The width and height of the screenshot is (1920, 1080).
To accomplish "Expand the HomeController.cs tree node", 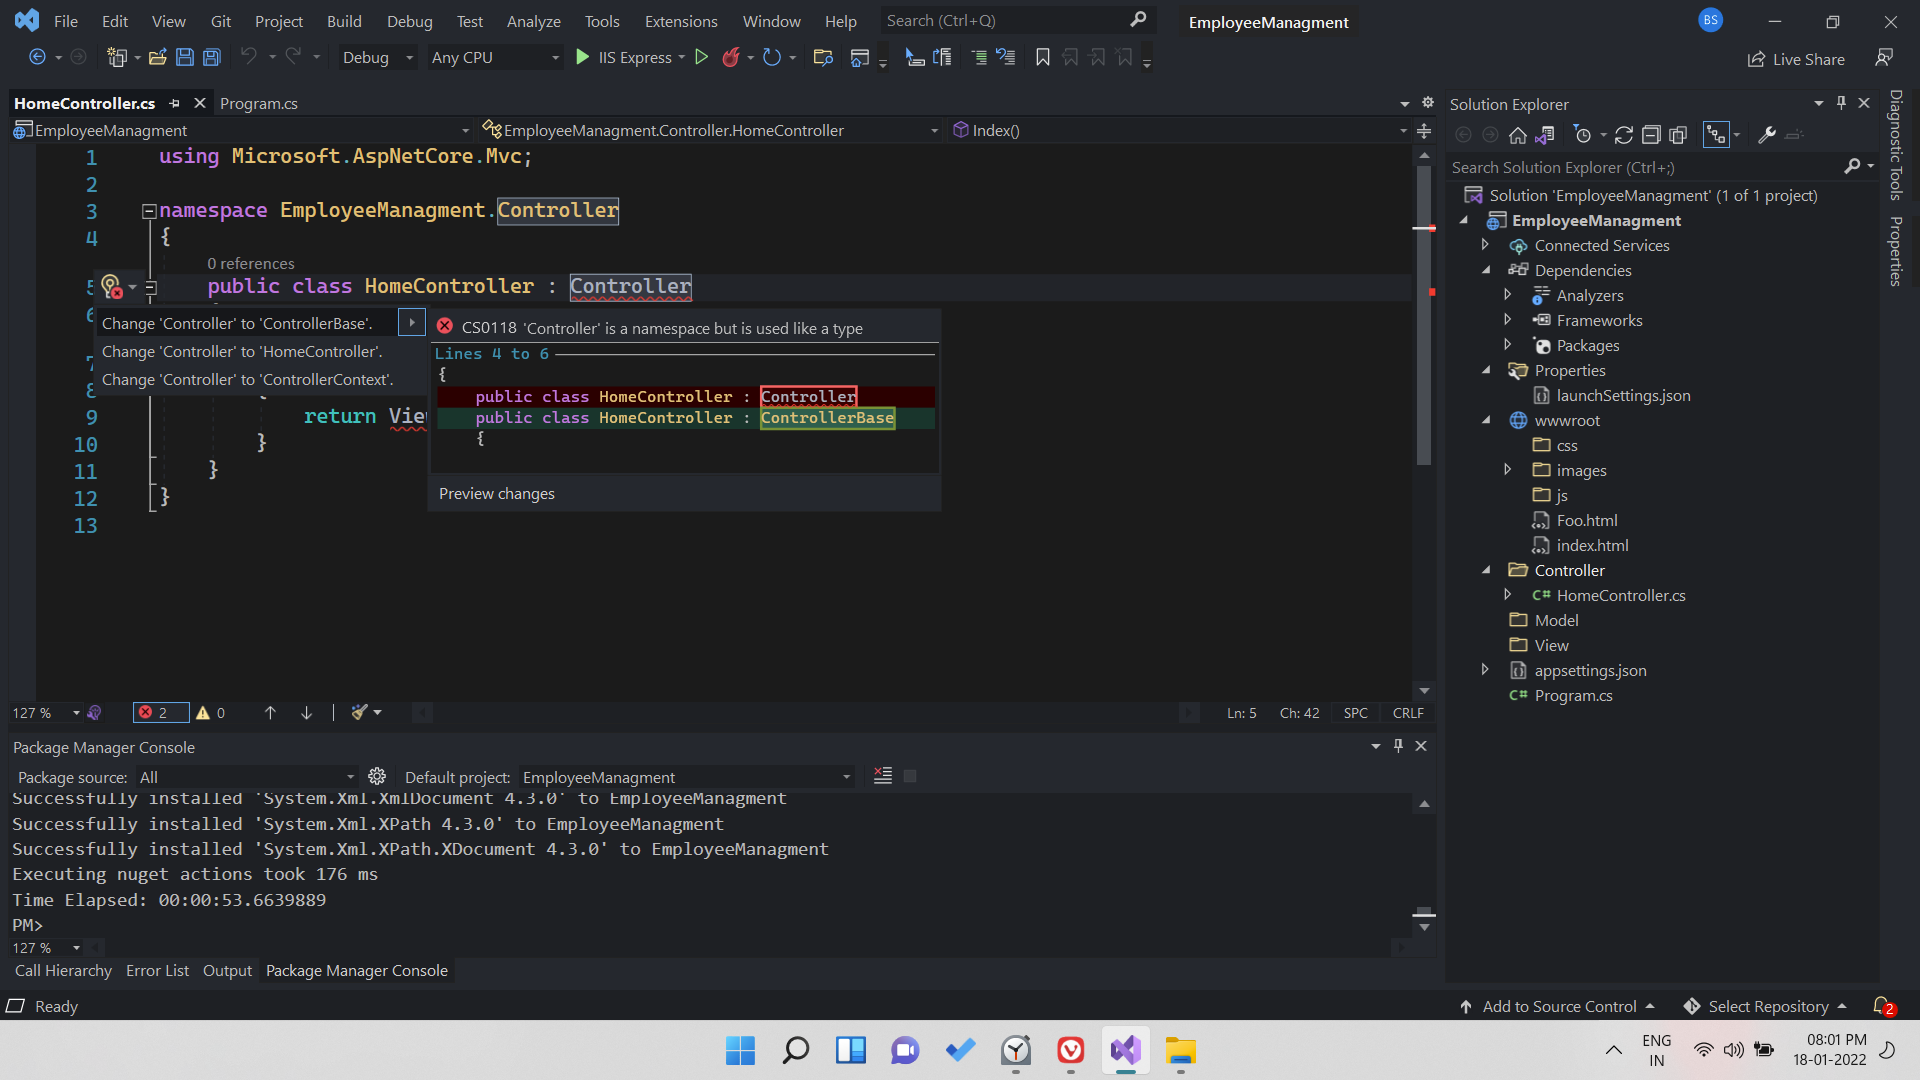I will 1508,595.
